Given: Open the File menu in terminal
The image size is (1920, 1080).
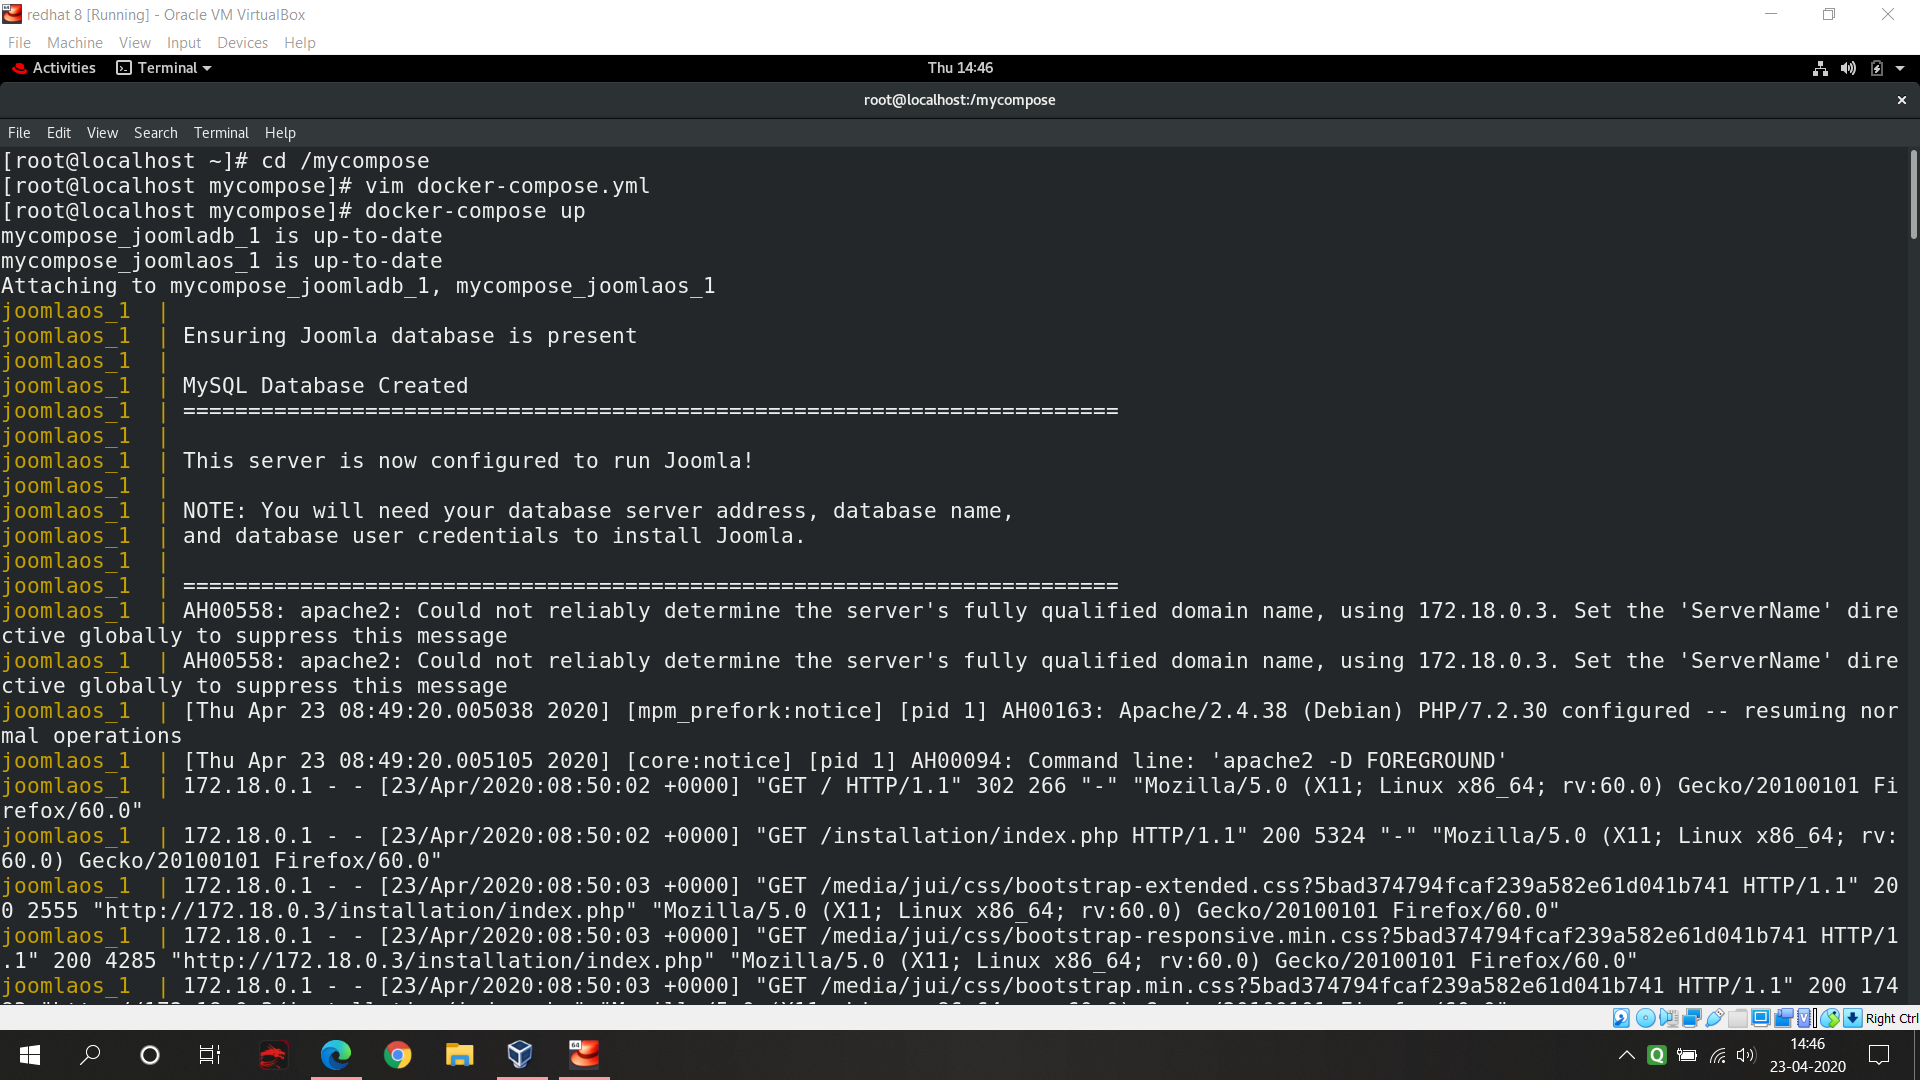Looking at the screenshot, I should 20,132.
